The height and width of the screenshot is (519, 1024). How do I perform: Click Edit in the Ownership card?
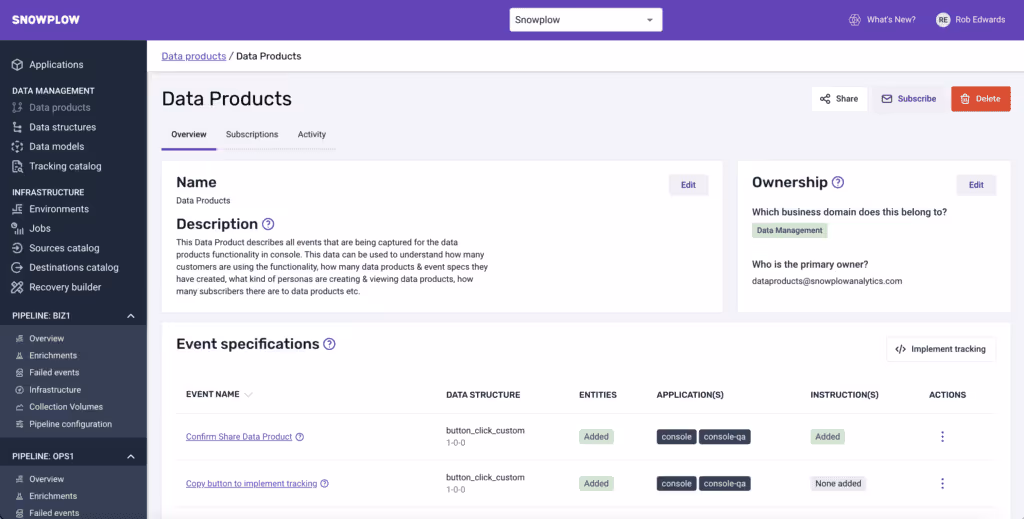(x=976, y=185)
